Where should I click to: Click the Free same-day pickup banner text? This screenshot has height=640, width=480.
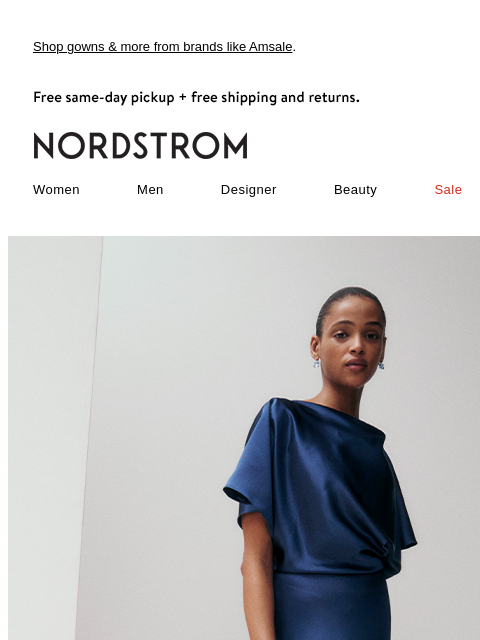click(196, 98)
